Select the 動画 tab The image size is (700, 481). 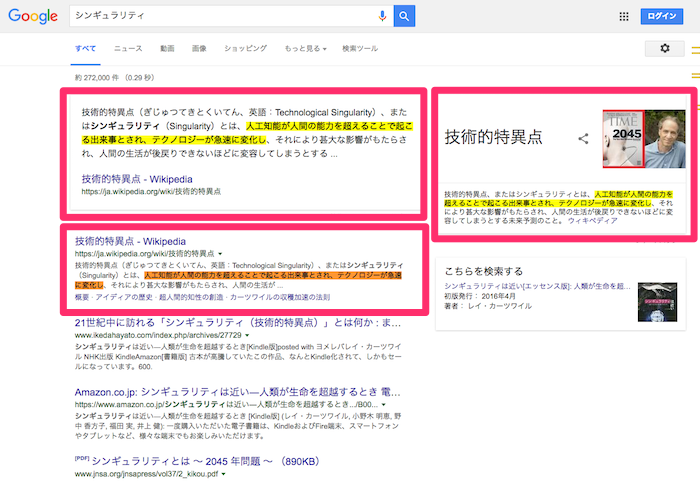click(x=167, y=48)
